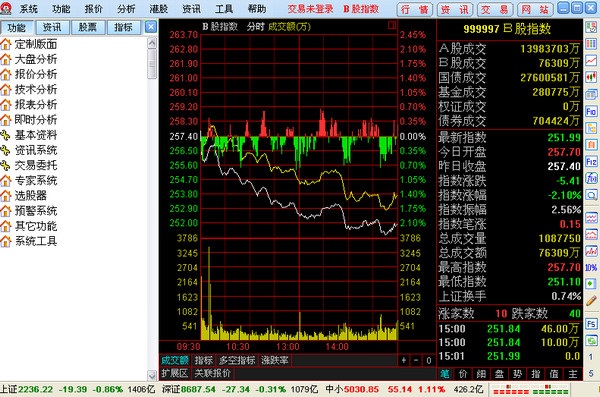
Task: Open the F12 icon in right toolbar
Action: (591, 162)
